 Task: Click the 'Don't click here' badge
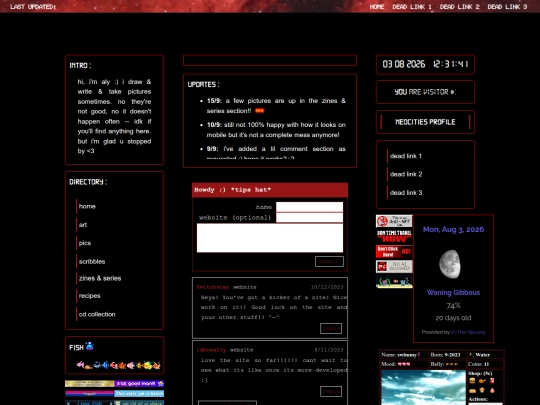[x=394, y=251]
